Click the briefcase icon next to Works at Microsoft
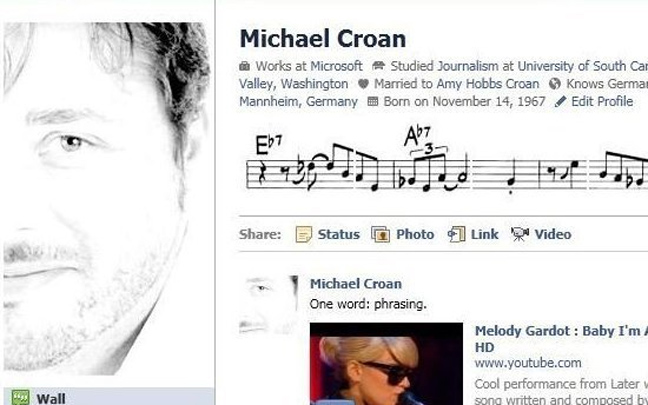Screen dimensions: 648x405 click(245, 66)
